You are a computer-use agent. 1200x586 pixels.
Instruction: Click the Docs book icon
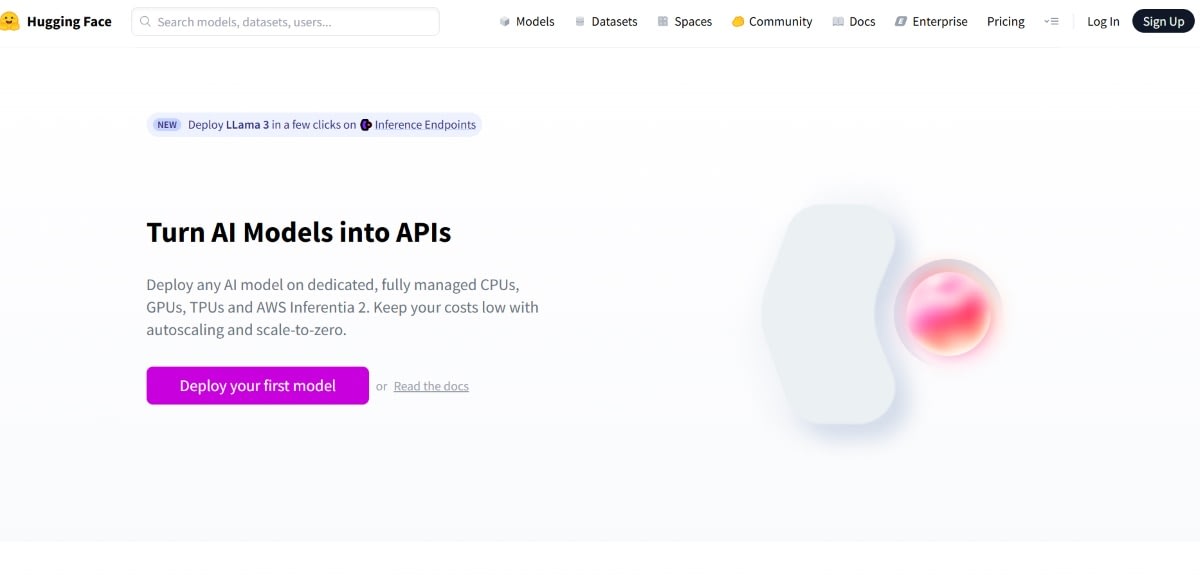tap(838, 22)
